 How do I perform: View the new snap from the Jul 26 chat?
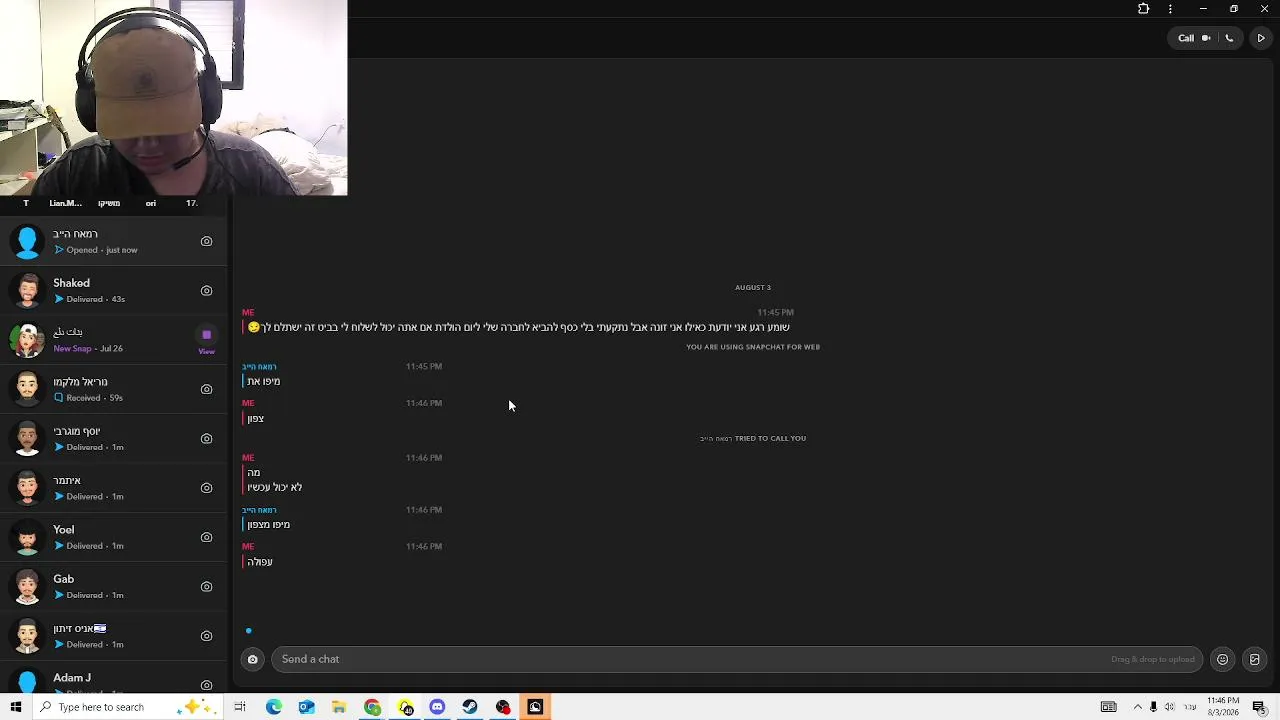tap(206, 340)
